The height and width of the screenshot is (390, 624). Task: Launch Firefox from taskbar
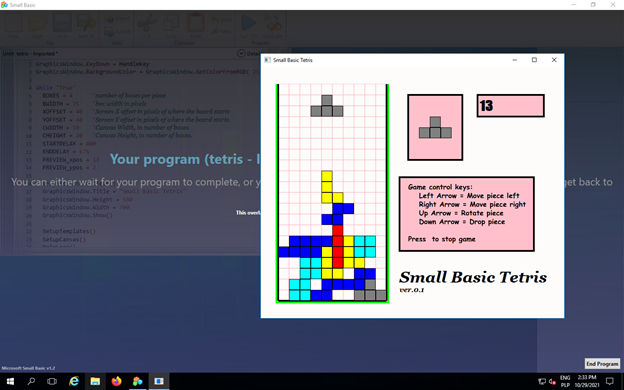click(x=117, y=381)
